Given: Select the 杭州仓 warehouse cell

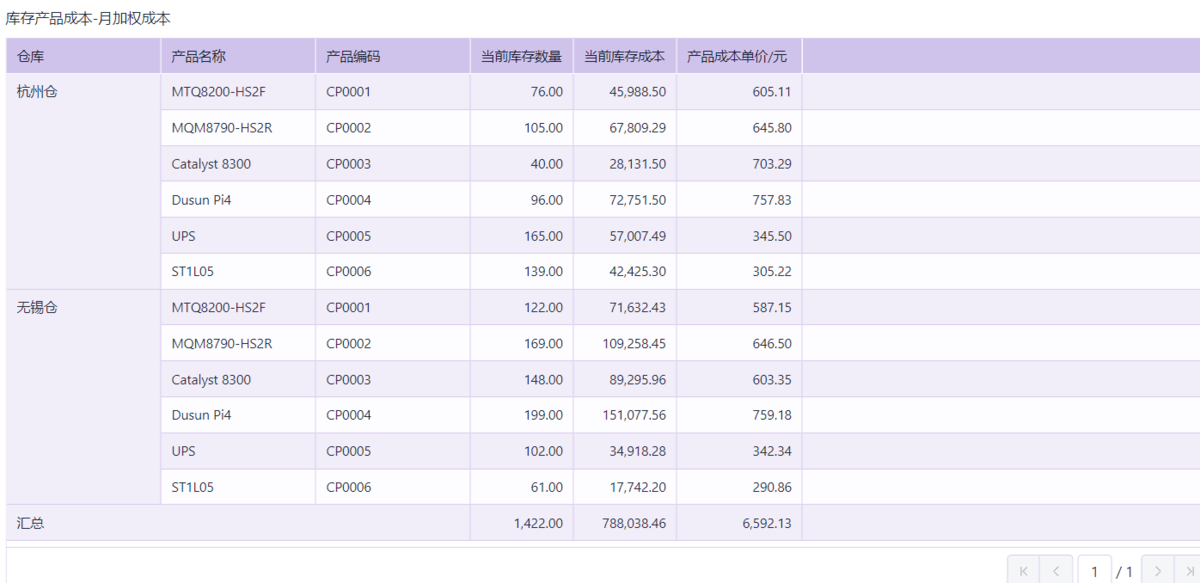Looking at the screenshot, I should pos(38,92).
